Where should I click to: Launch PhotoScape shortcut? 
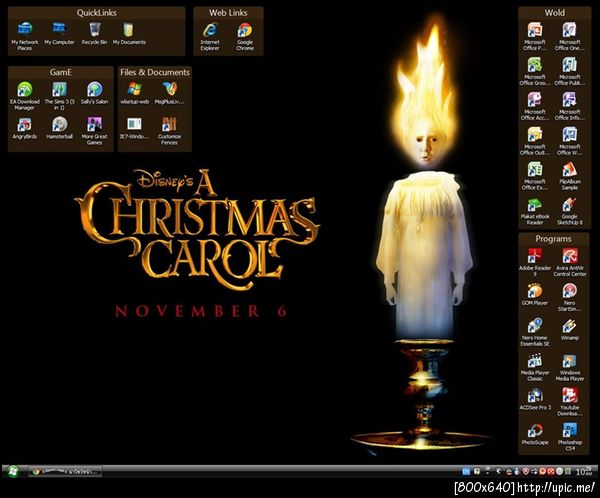[535, 434]
